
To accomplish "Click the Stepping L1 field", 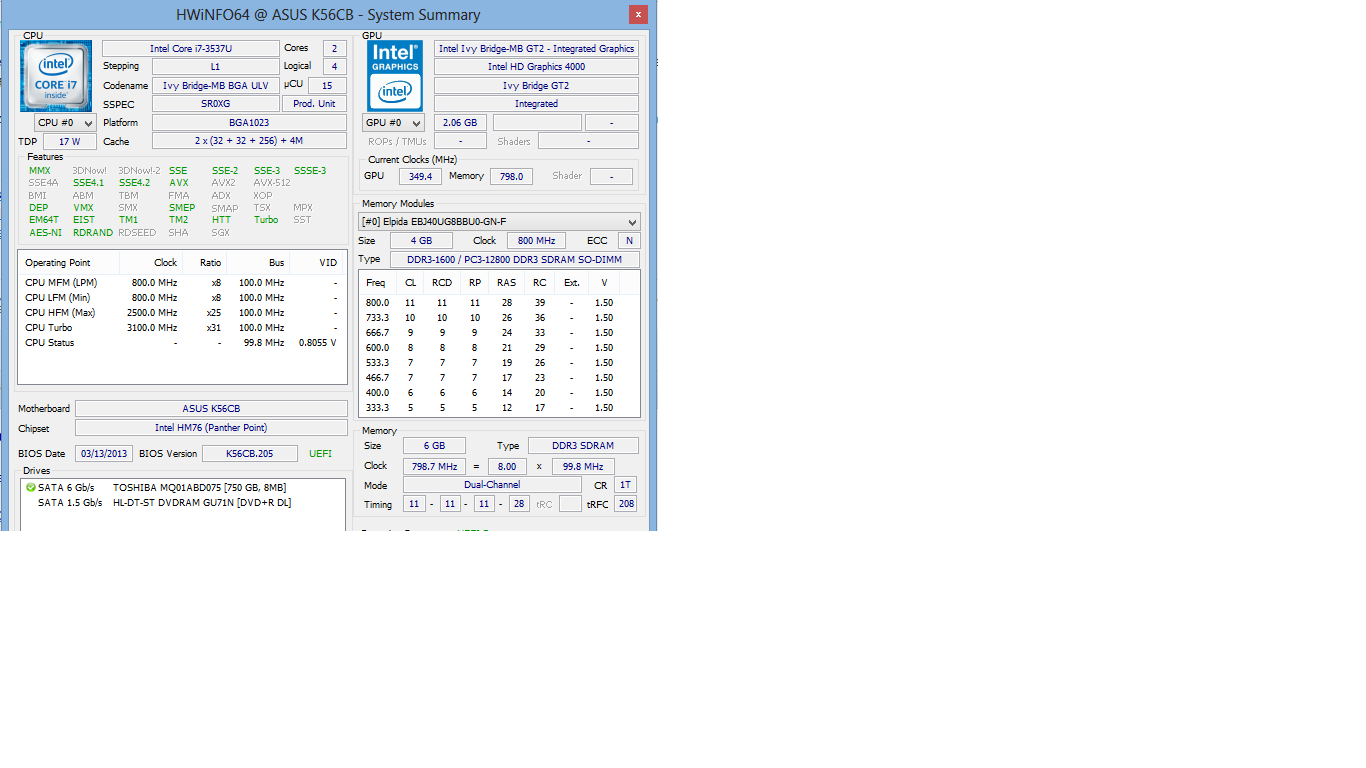I will 215,67.
